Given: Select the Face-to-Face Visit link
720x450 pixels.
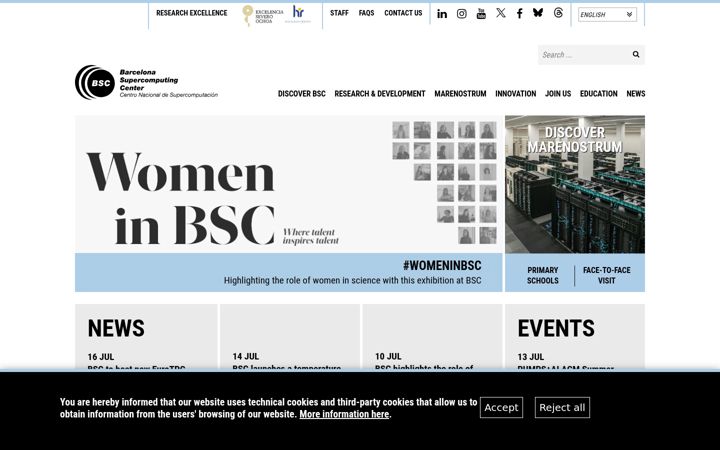Looking at the screenshot, I should click(x=607, y=276).
